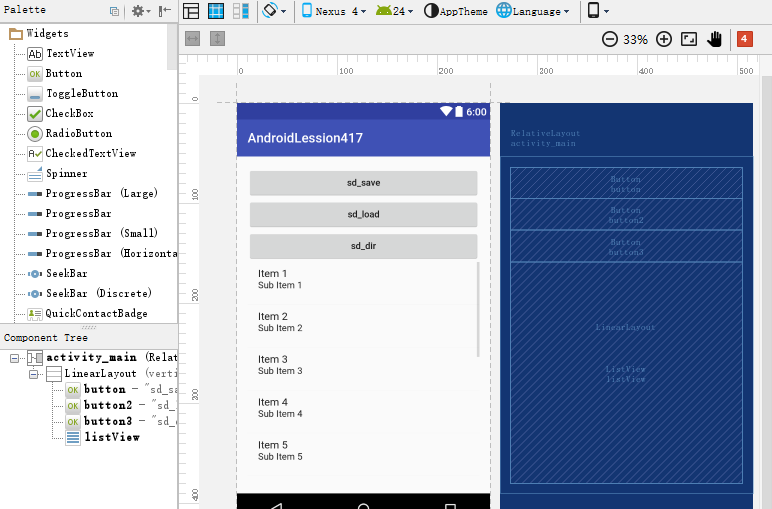Open the AppTheme selector

(x=455, y=11)
